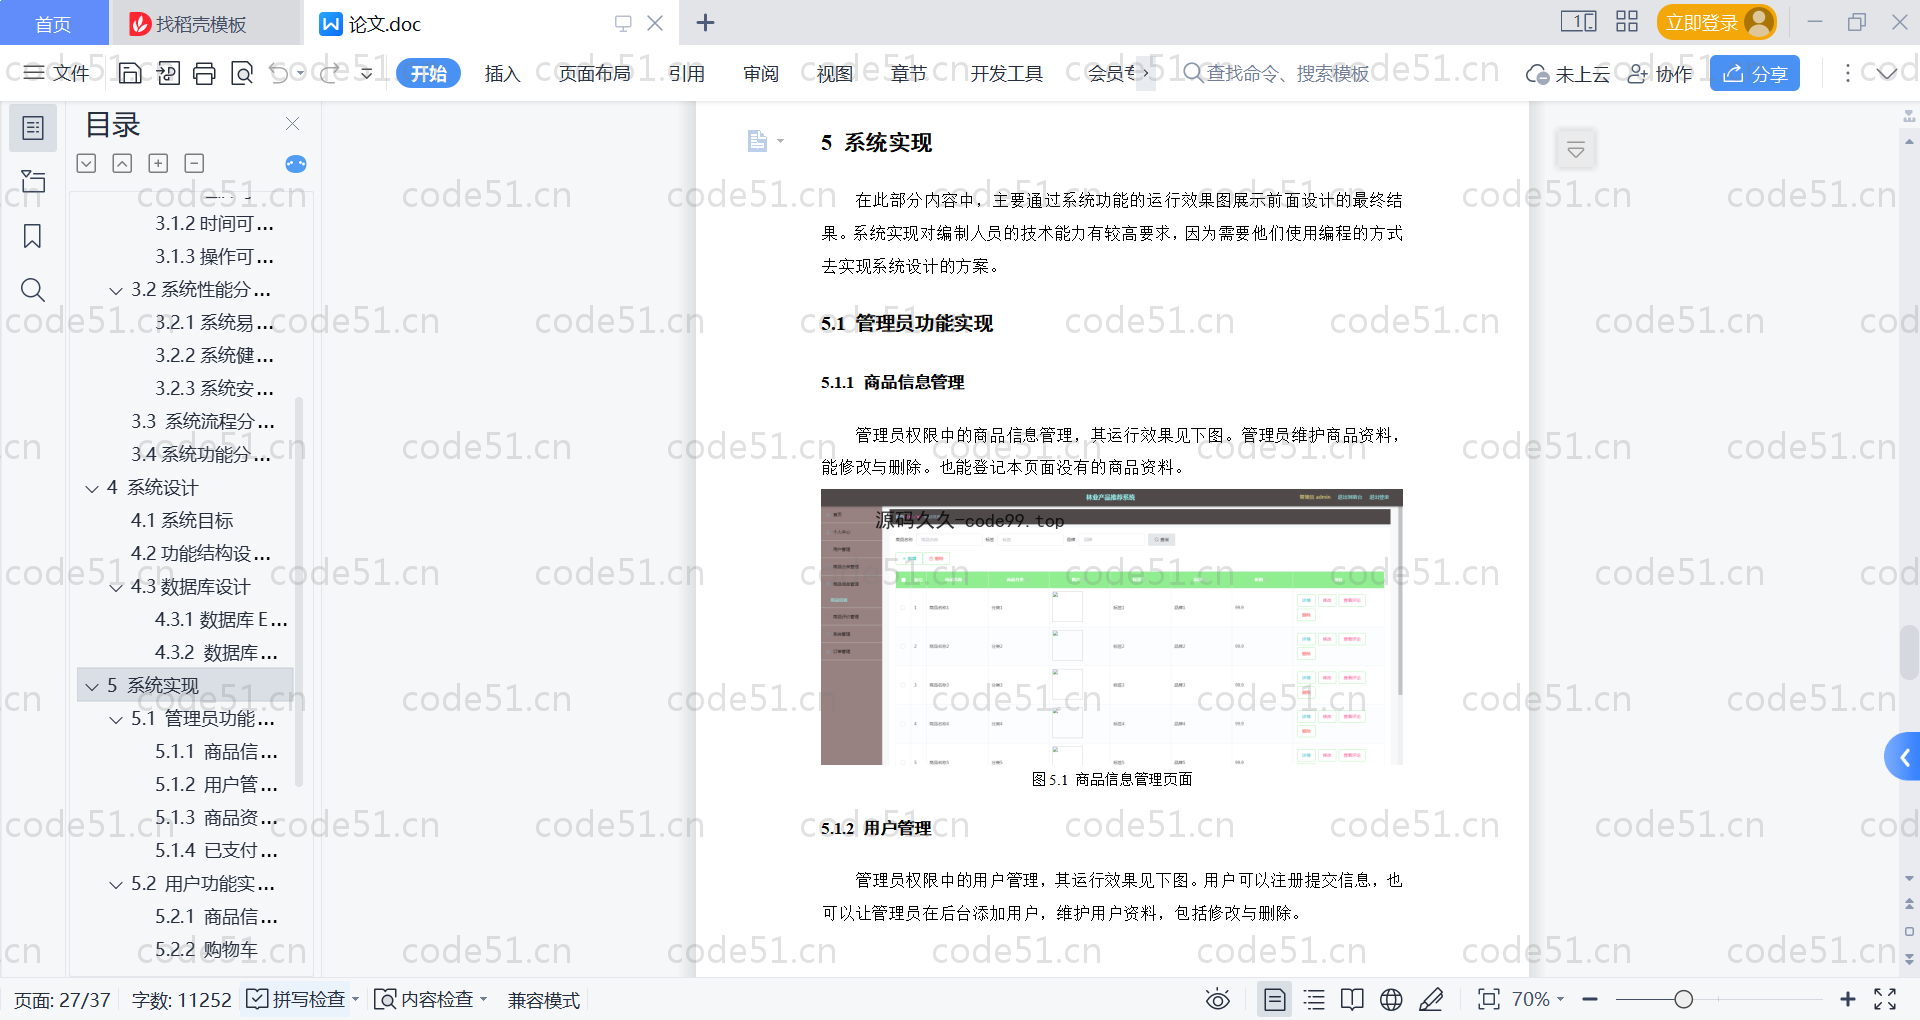Screen dimensions: 1920x1020
Task: Click the 立即登录 button
Action: click(1716, 22)
